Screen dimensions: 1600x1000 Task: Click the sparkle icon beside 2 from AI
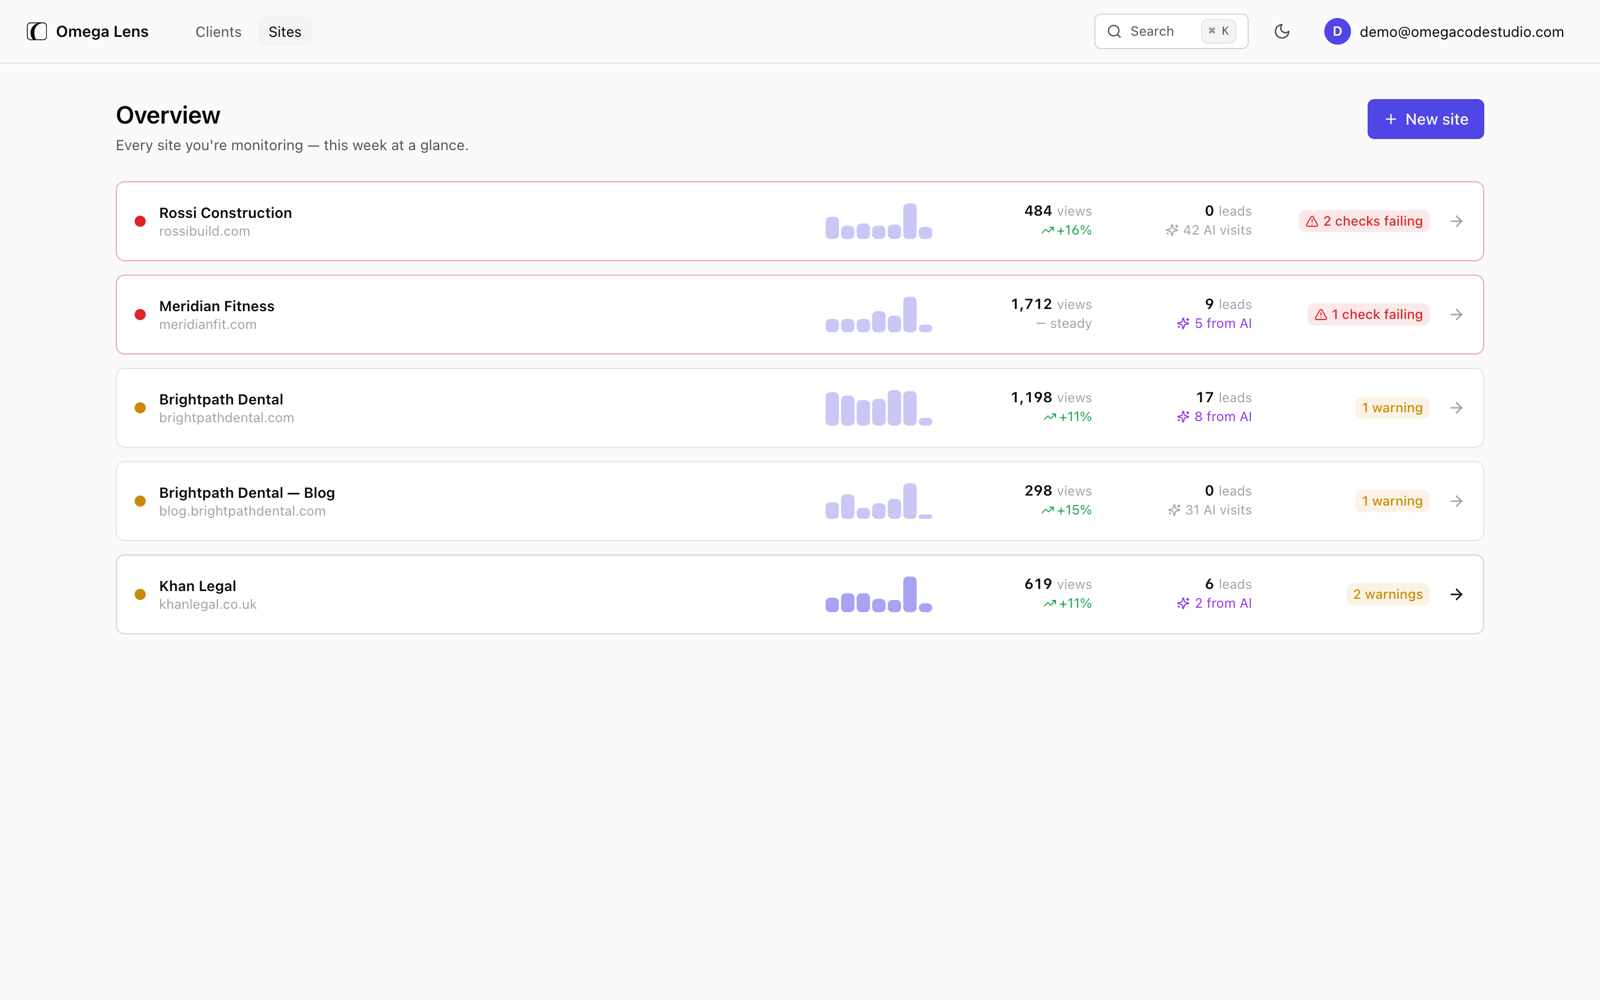pyautogui.click(x=1183, y=603)
